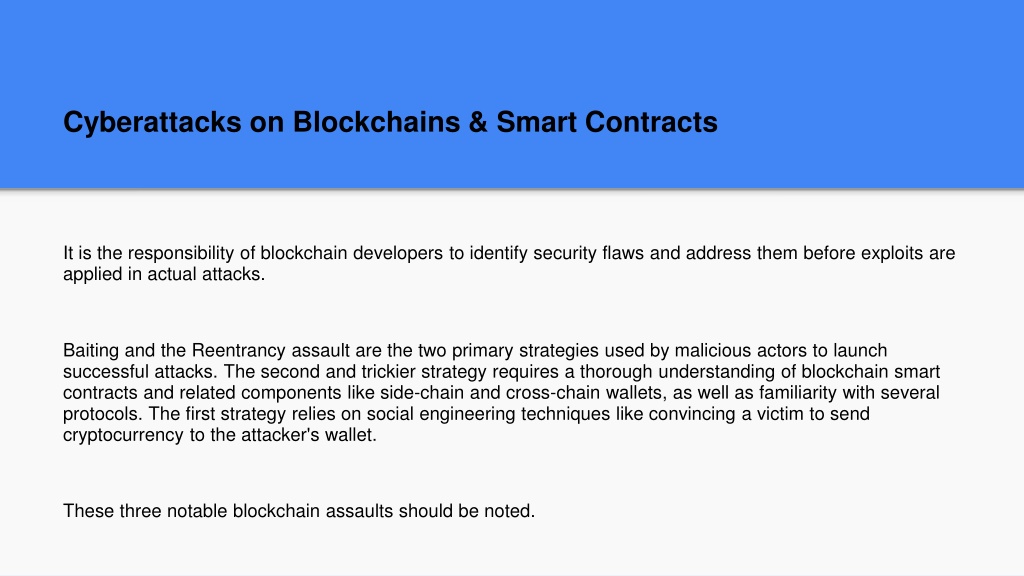Click the word 'Baiting' starting the second paragraph
Screen dimensions: 1024x576
(x=91, y=351)
